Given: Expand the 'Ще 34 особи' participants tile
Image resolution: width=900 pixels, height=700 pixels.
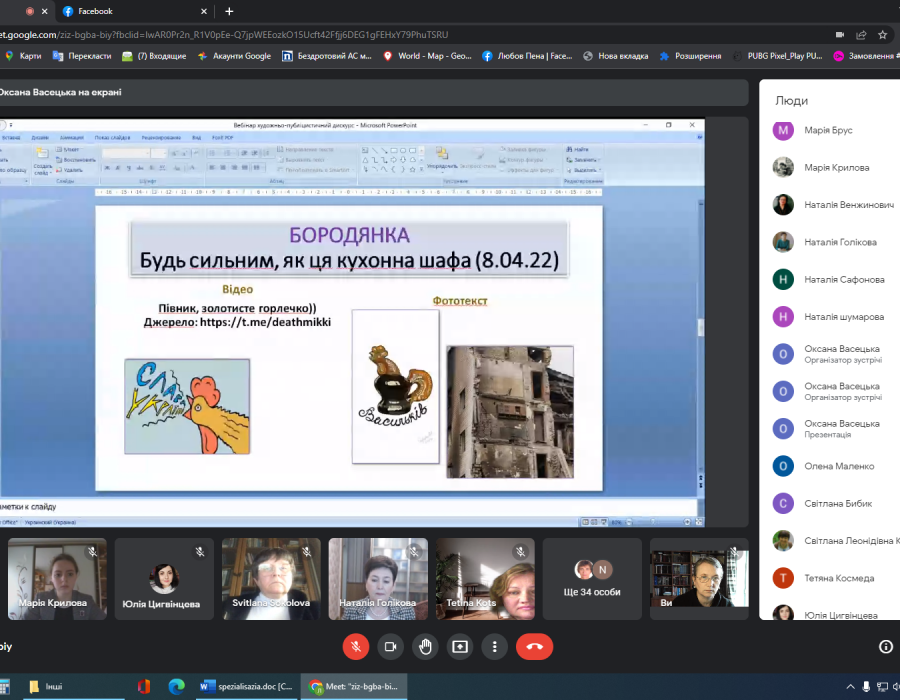Looking at the screenshot, I should 592,579.
